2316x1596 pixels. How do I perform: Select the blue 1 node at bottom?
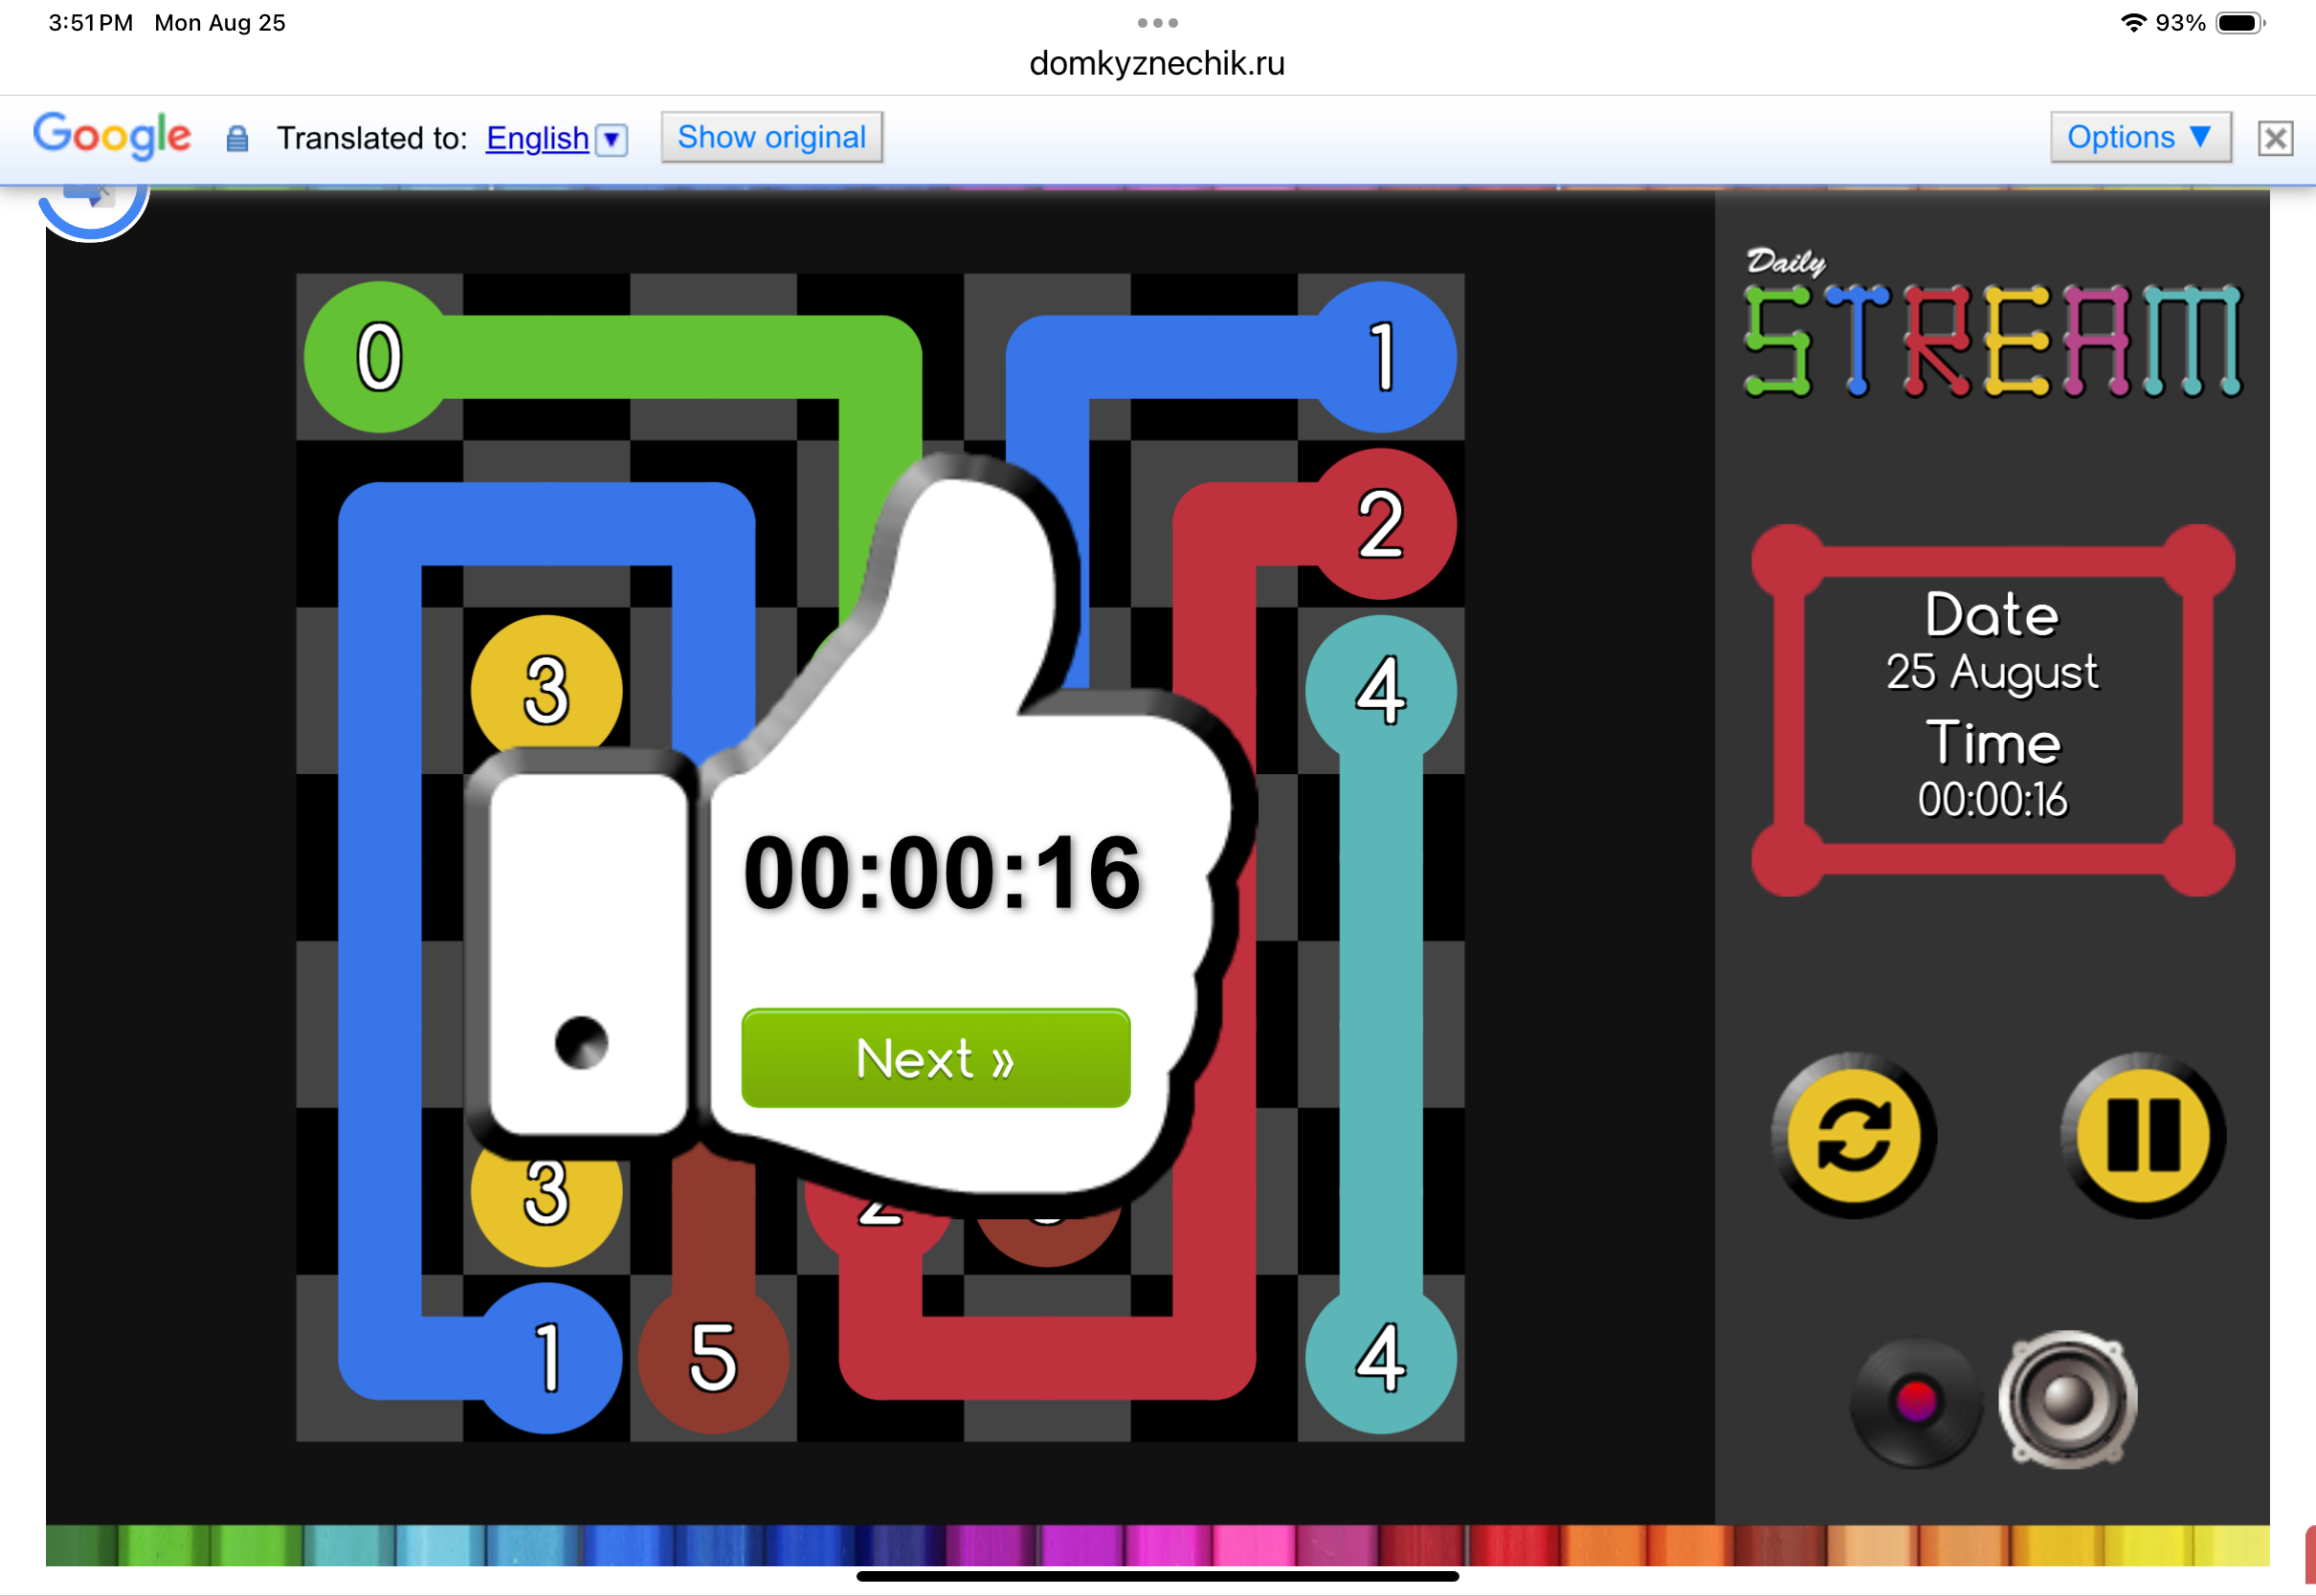(x=547, y=1358)
